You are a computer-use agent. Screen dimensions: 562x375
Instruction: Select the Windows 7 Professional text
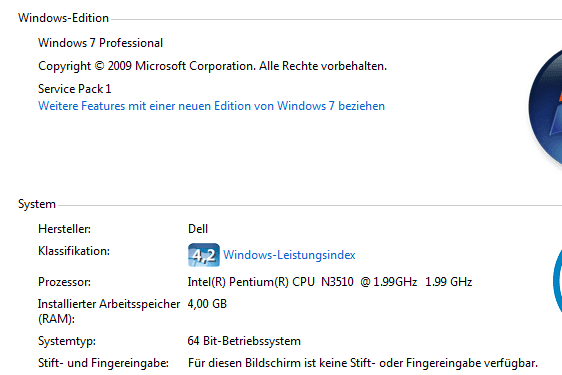[100, 43]
